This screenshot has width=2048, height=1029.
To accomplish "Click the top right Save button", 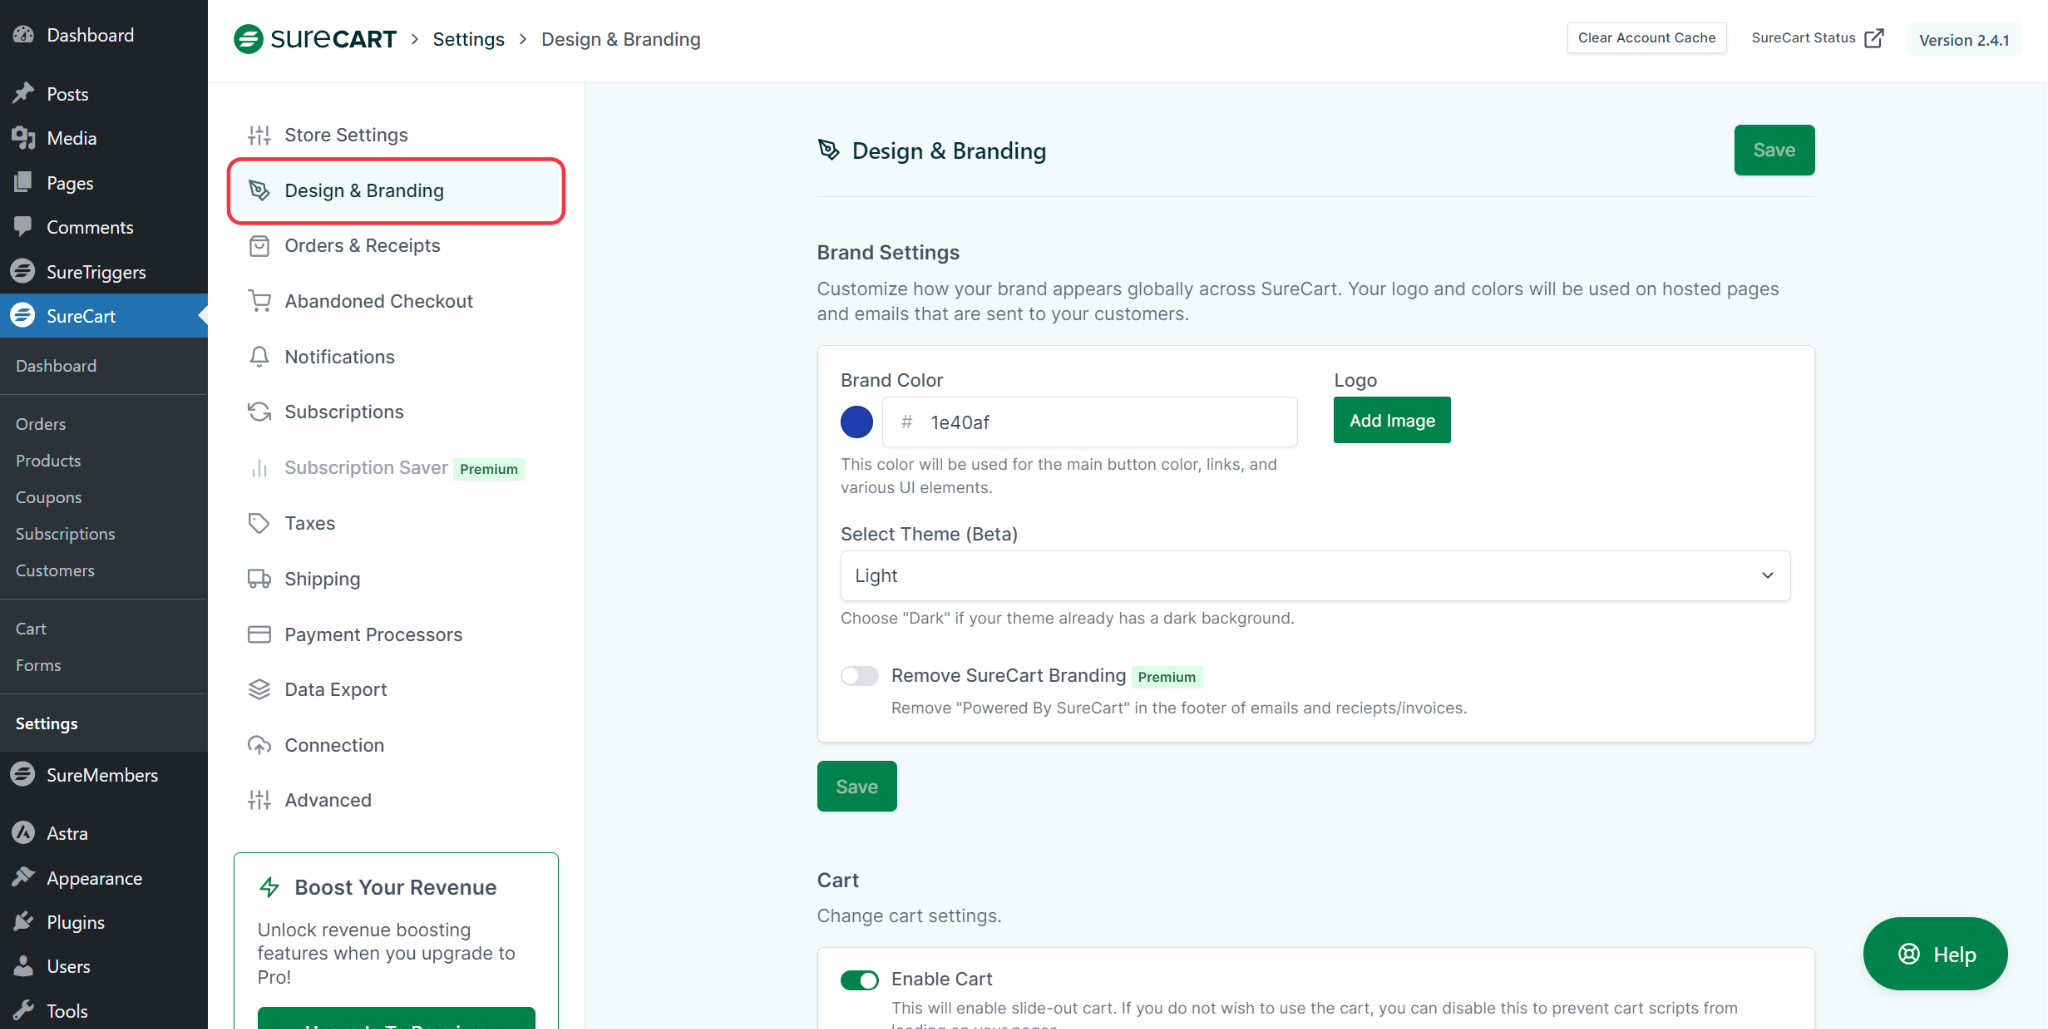I will [x=1774, y=150].
